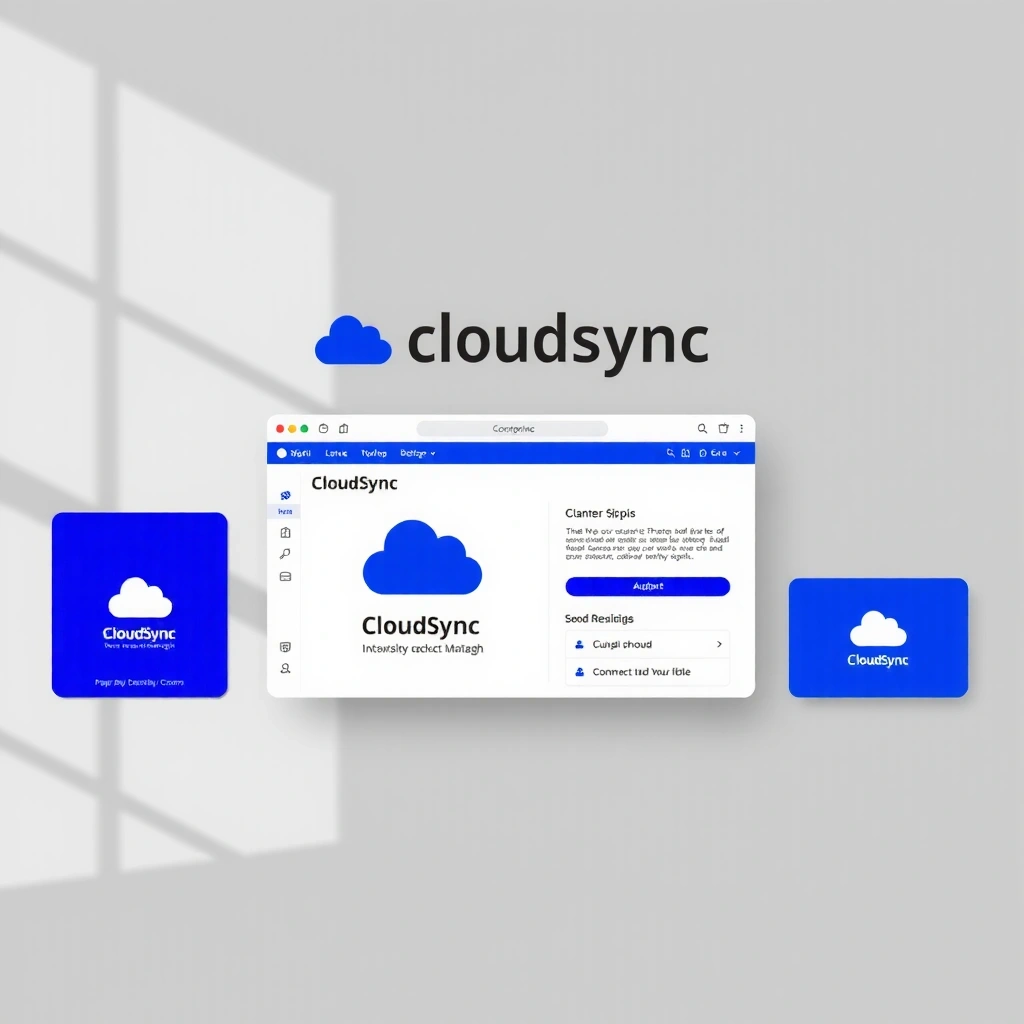Open the book icon in left sidebar
The width and height of the screenshot is (1024, 1024).
[x=285, y=533]
